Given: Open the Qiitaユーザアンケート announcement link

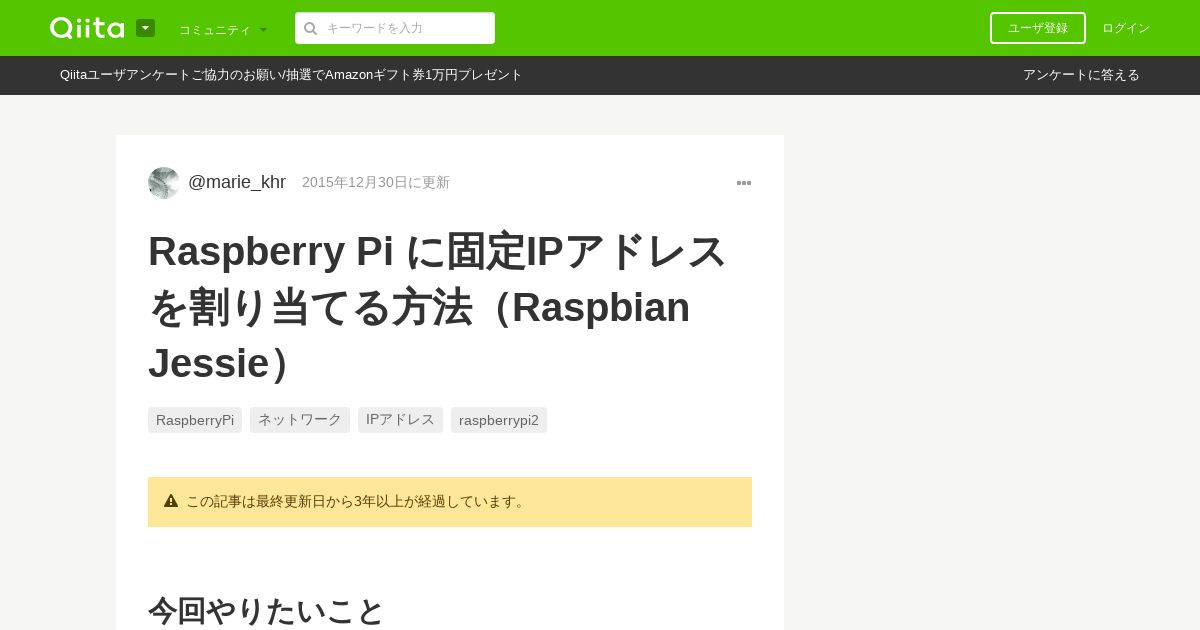Looking at the screenshot, I should tap(291, 75).
